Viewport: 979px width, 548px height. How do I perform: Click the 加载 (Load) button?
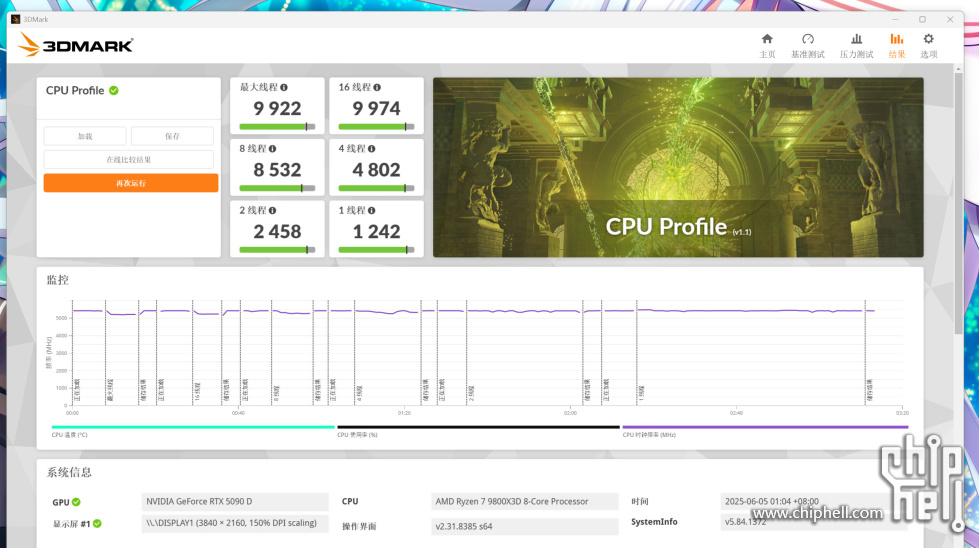coord(85,136)
